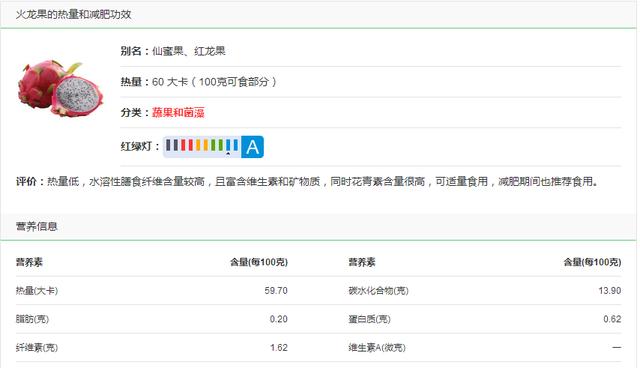Click the 纤维素(克) row label
640x368 pixels.
point(37,348)
